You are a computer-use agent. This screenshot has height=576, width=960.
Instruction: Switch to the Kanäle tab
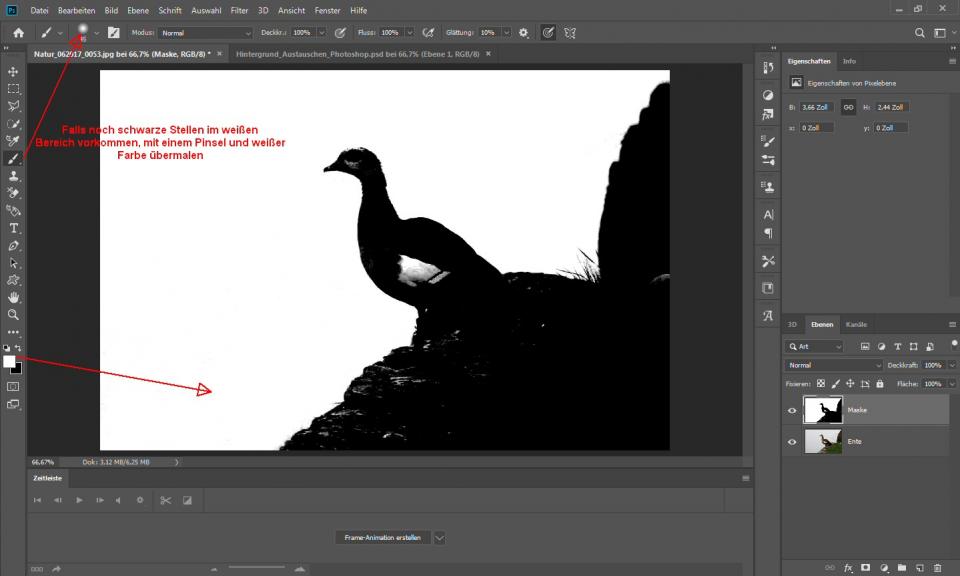click(x=856, y=324)
